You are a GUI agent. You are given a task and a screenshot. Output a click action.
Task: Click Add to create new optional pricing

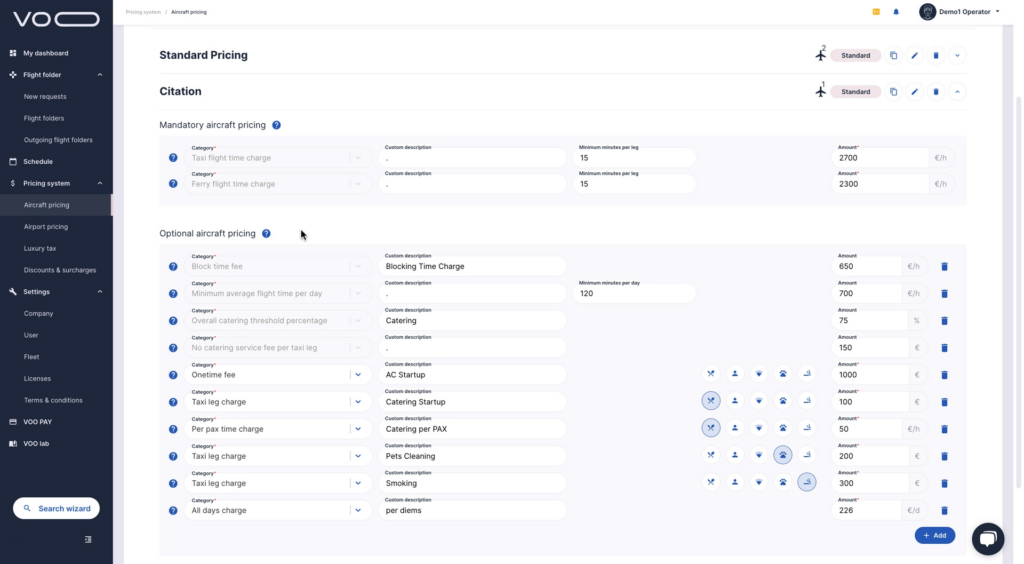pyautogui.click(x=934, y=536)
